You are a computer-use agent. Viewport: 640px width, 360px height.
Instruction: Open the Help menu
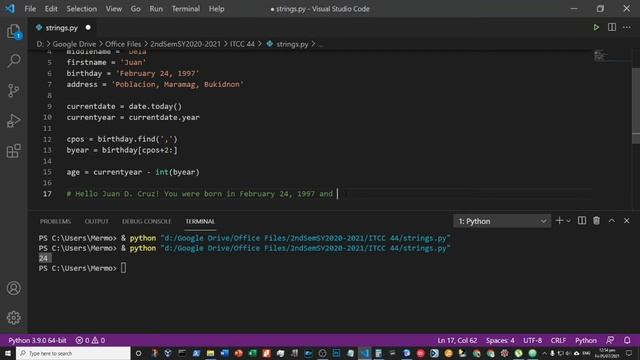(x=216, y=9)
